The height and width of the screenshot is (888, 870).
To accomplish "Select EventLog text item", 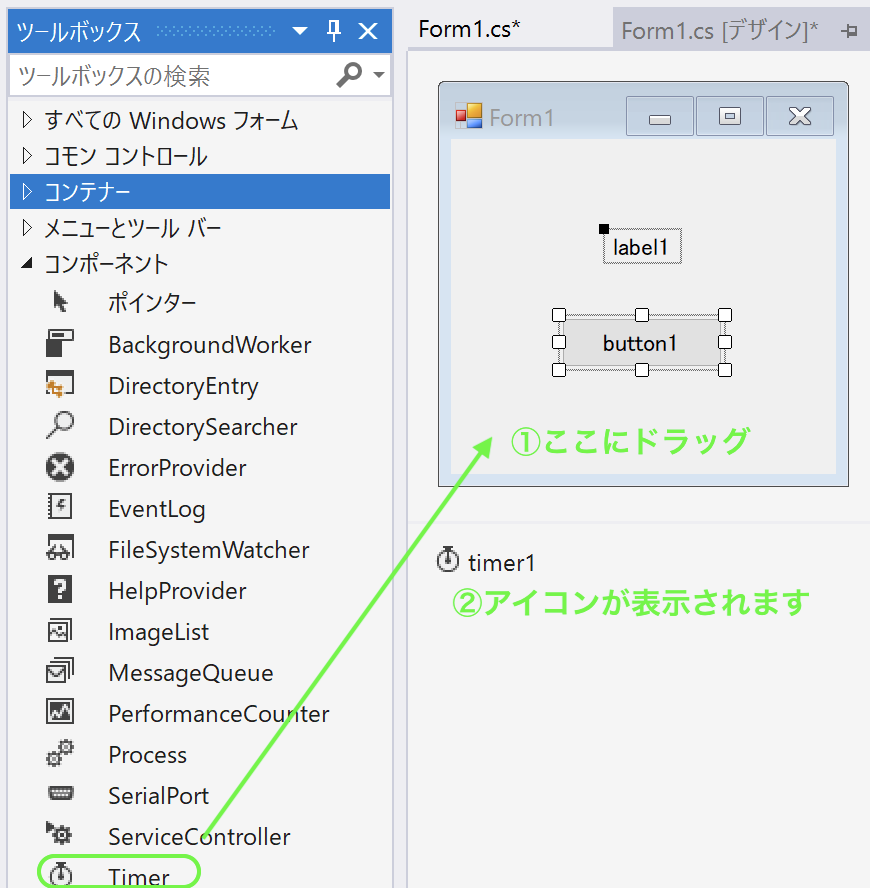I will [x=157, y=509].
